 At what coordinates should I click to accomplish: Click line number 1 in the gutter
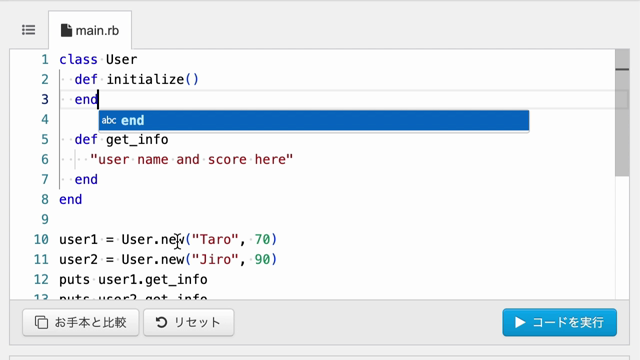pos(45,60)
